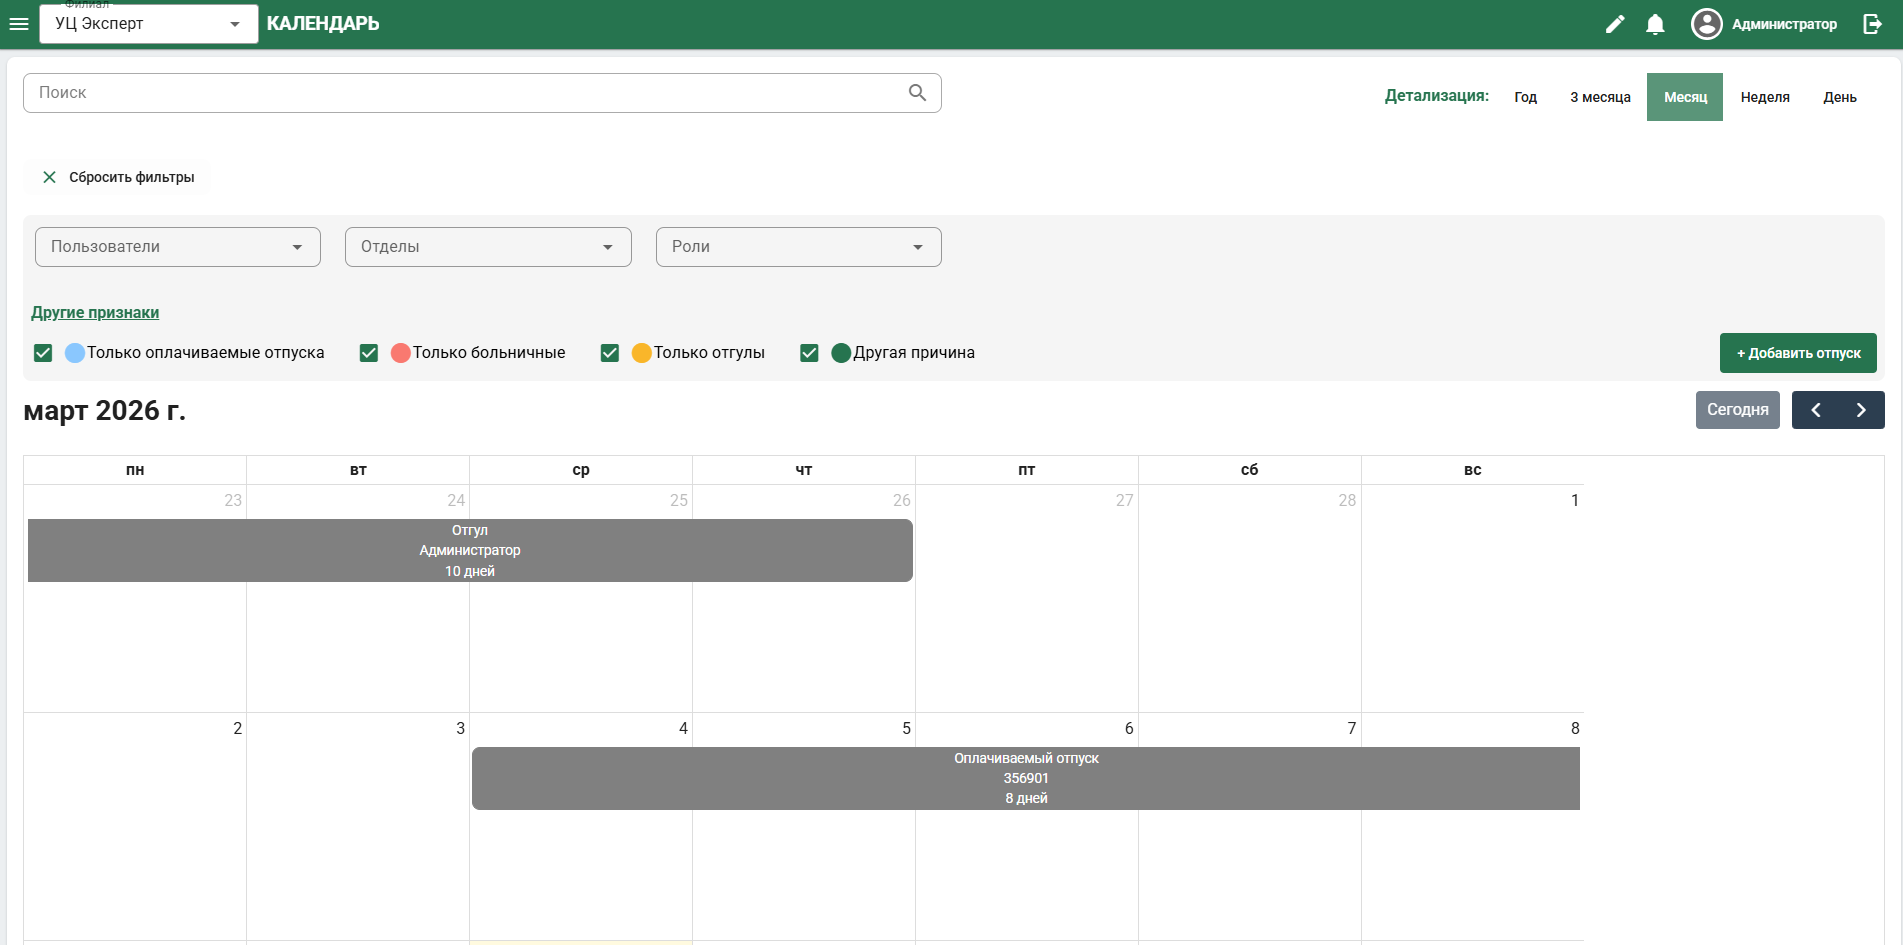Click the X icon beside Сбросить фильтры
Viewport: 1903px width, 945px height.
(x=49, y=177)
